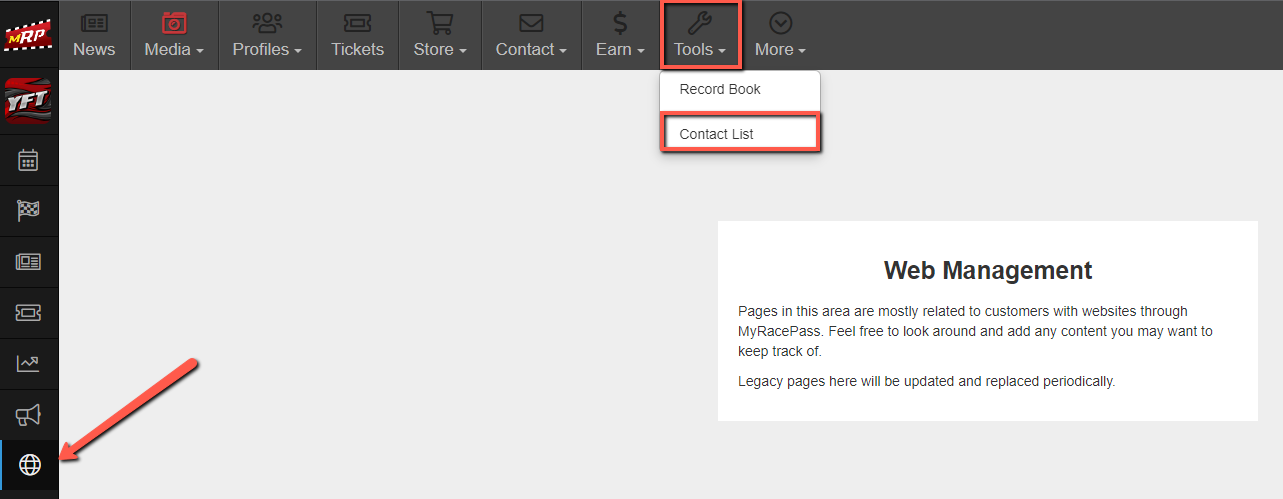Screen dimensions: 1283x499
Task: Open the globe web management icon
Action: [30, 465]
